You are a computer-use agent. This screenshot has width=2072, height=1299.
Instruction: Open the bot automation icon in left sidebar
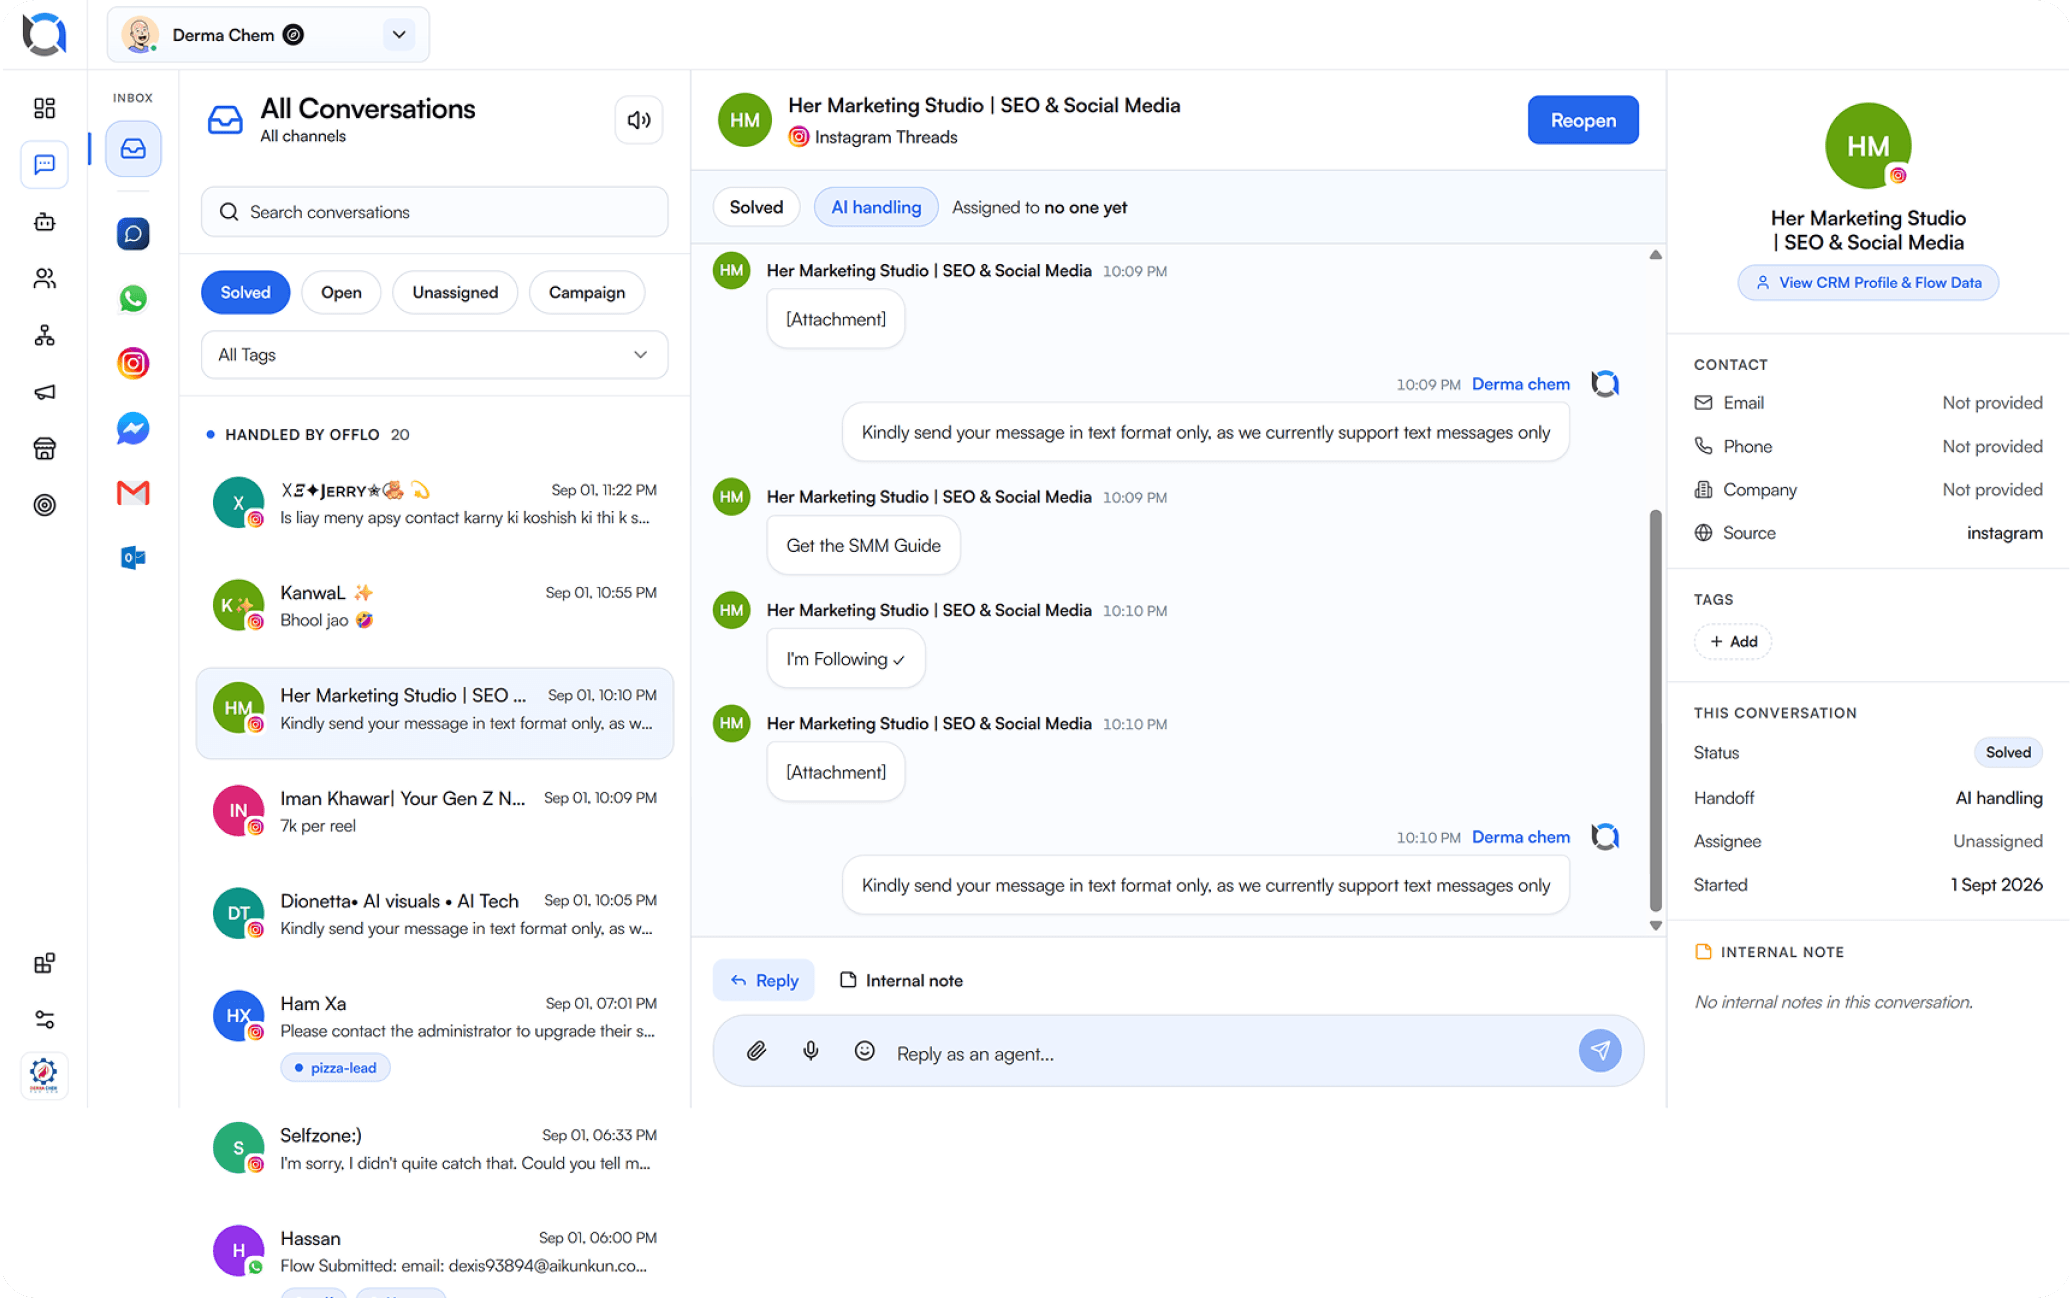point(44,222)
